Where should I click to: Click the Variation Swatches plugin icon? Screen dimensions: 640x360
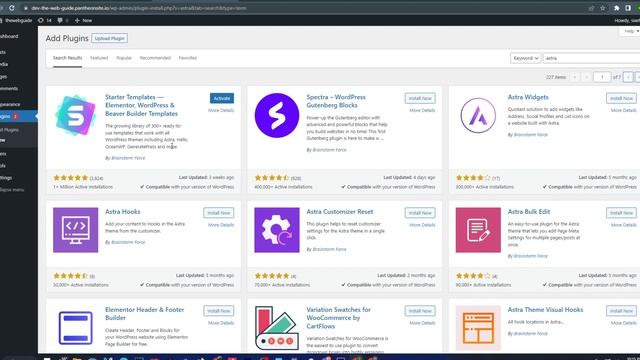point(277,328)
